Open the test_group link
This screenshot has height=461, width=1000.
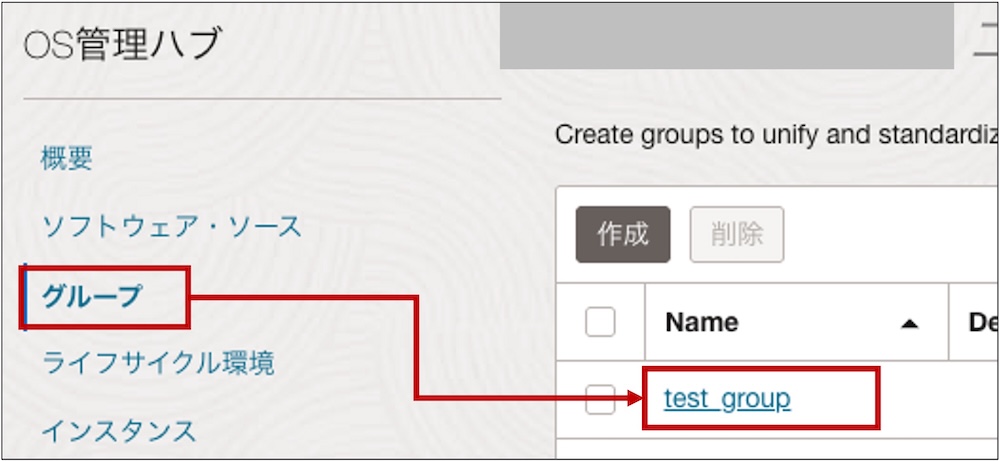727,399
